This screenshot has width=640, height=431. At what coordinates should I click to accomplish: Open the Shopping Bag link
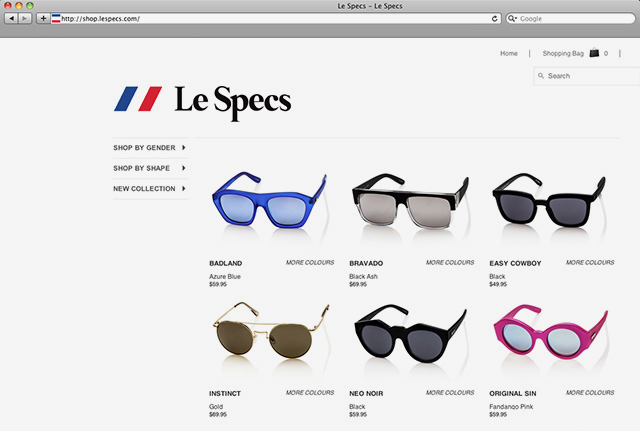click(563, 53)
